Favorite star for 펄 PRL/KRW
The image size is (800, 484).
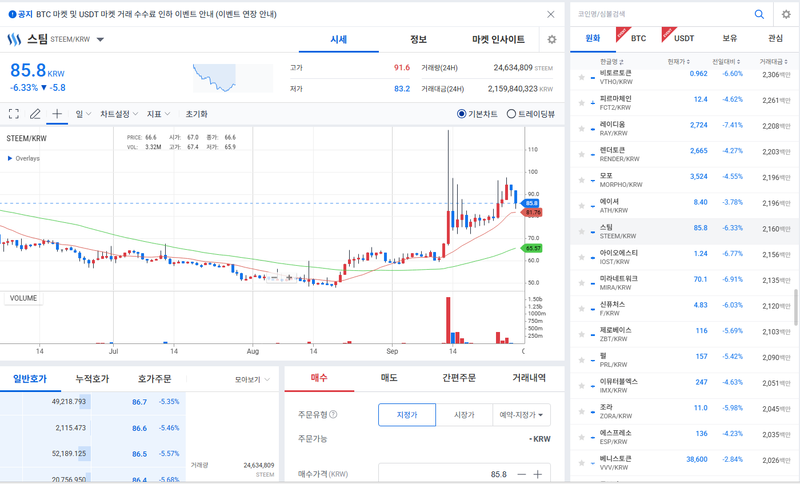point(581,360)
